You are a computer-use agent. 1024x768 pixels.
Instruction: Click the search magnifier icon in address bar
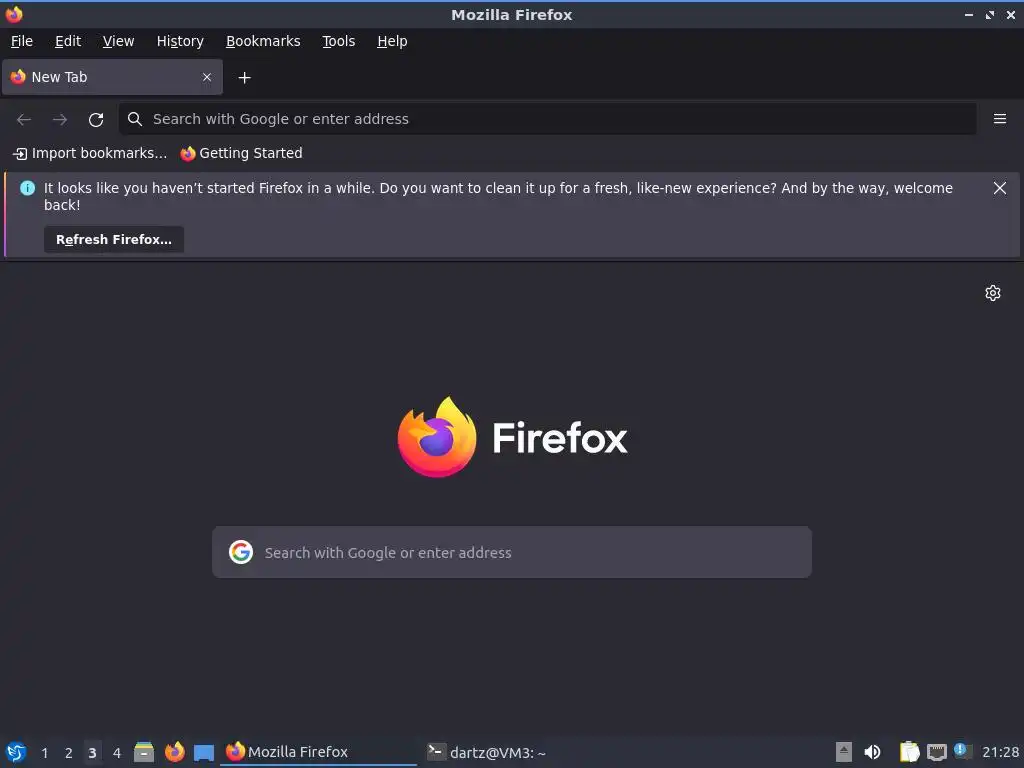(x=135, y=119)
